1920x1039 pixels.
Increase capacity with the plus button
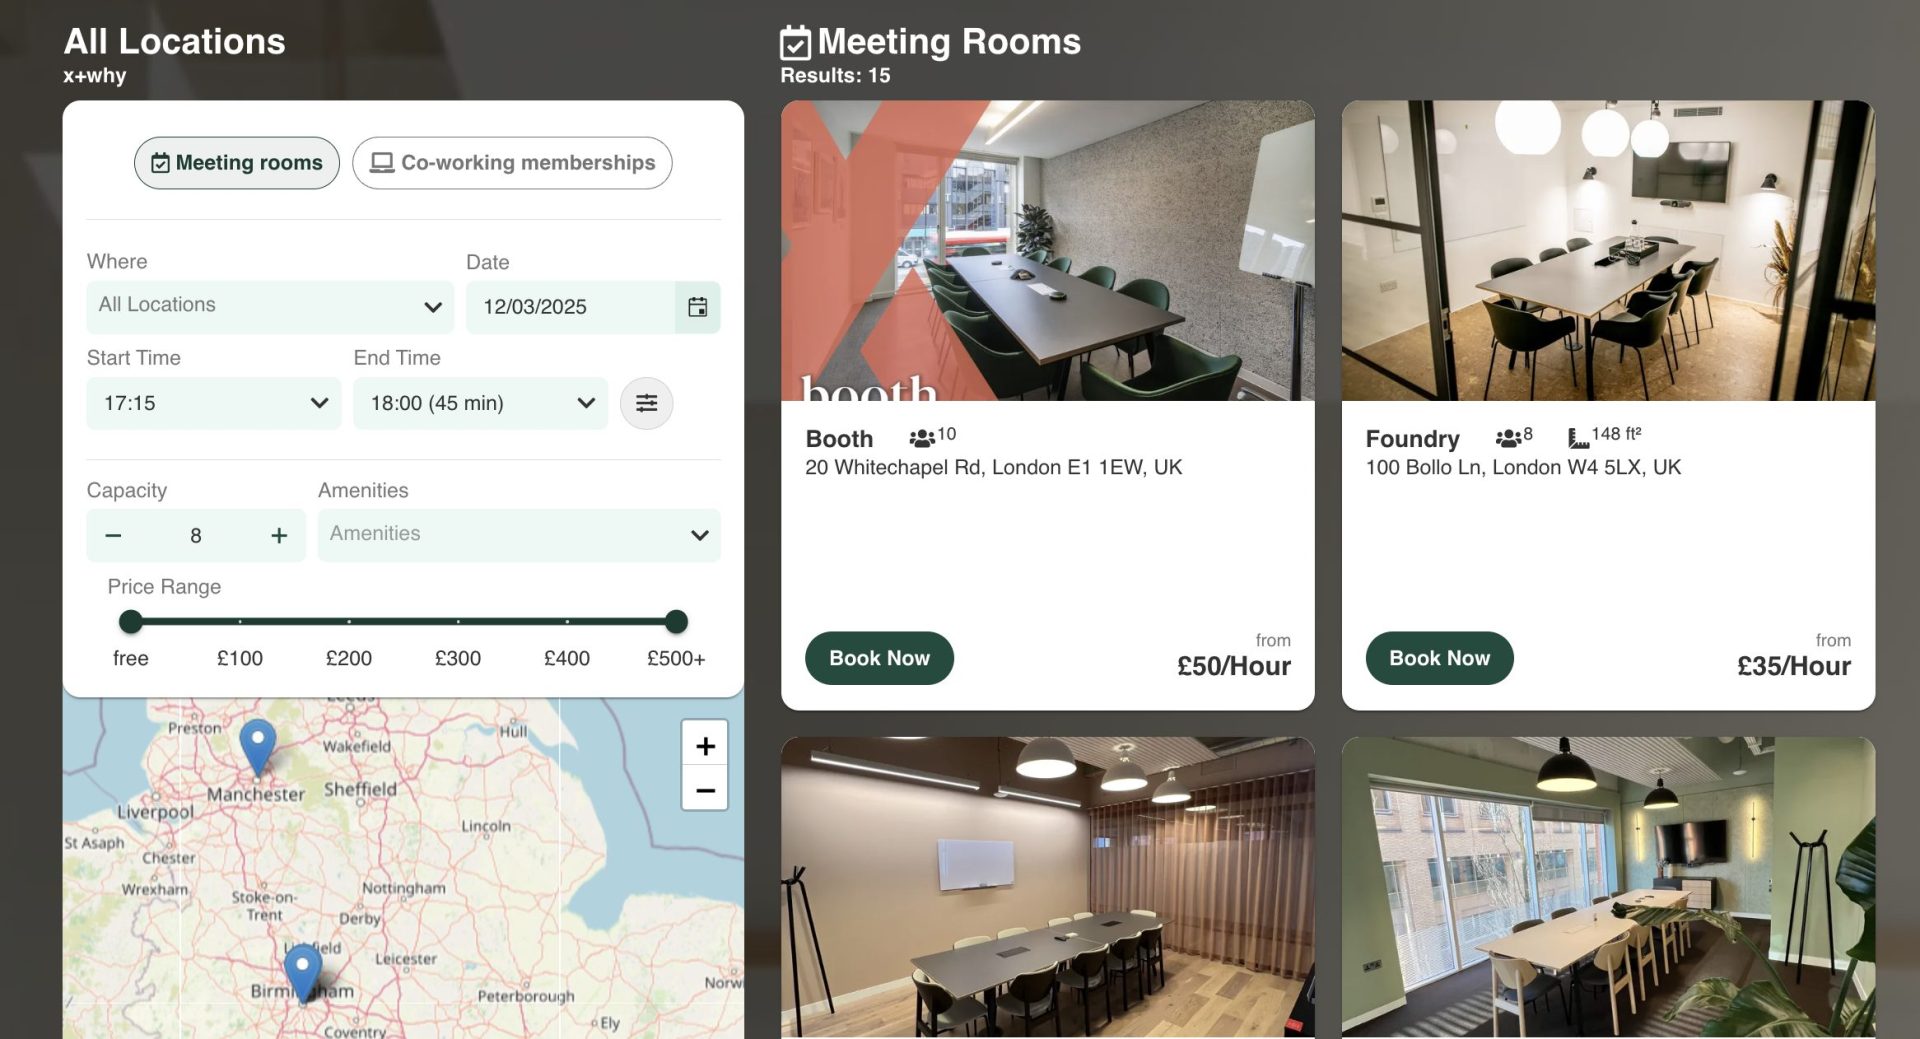[x=279, y=536]
